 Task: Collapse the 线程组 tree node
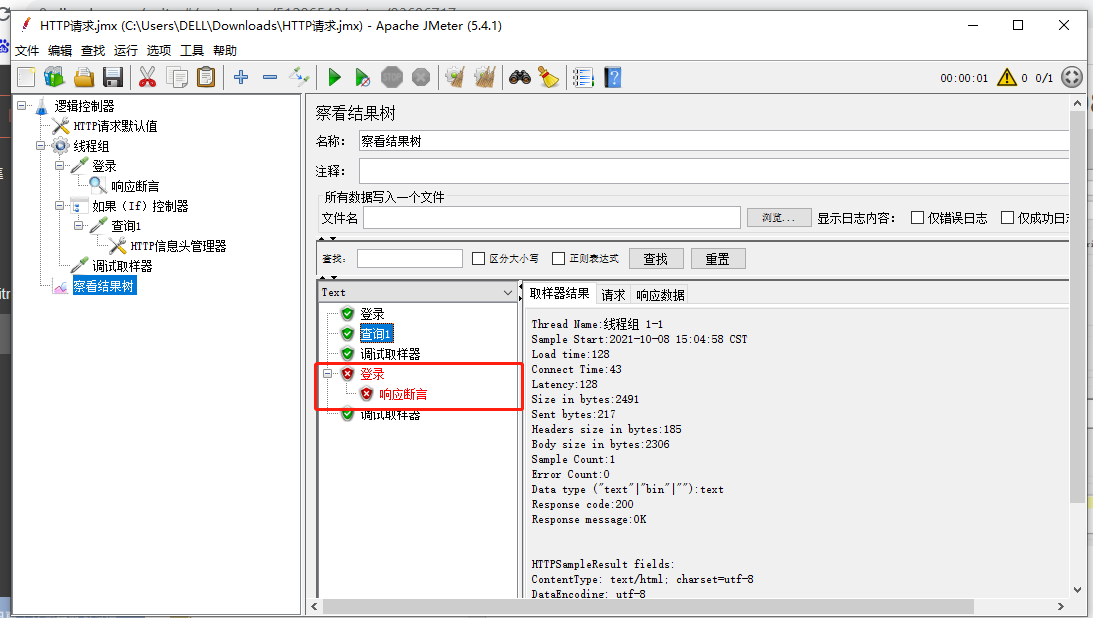pyautogui.click(x=40, y=146)
